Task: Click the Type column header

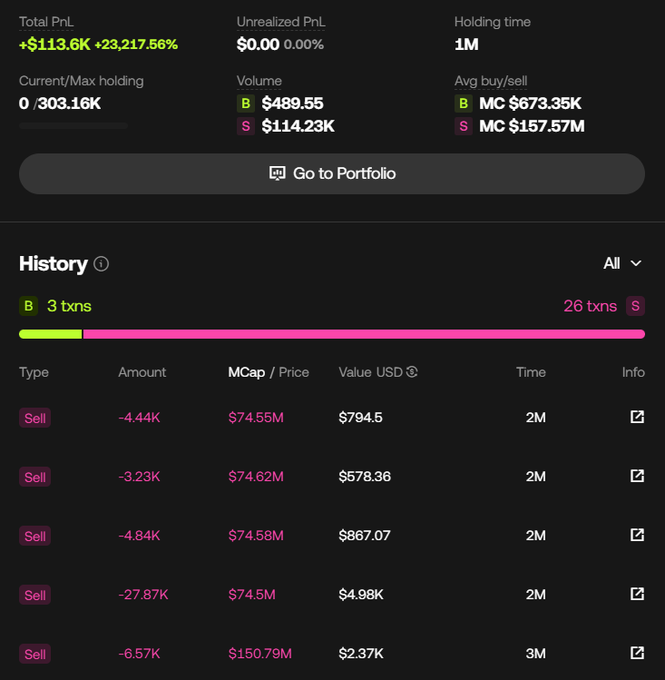Action: tap(34, 372)
